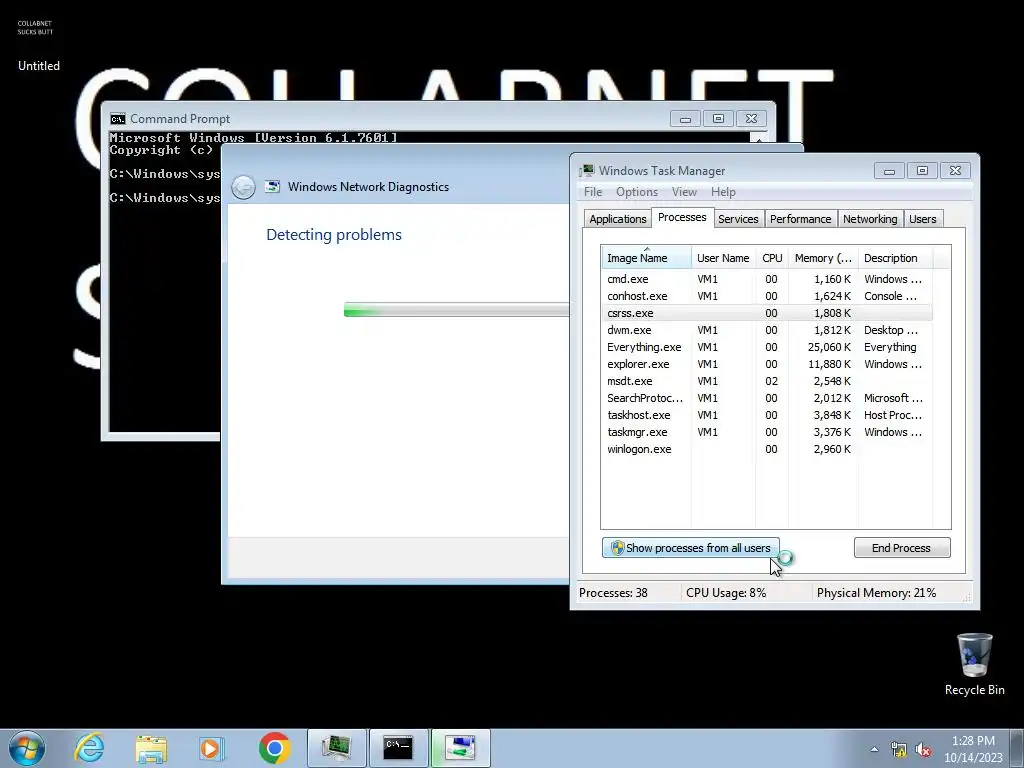Click the Detecting problems progress bar
The height and width of the screenshot is (768, 1024).
456,310
